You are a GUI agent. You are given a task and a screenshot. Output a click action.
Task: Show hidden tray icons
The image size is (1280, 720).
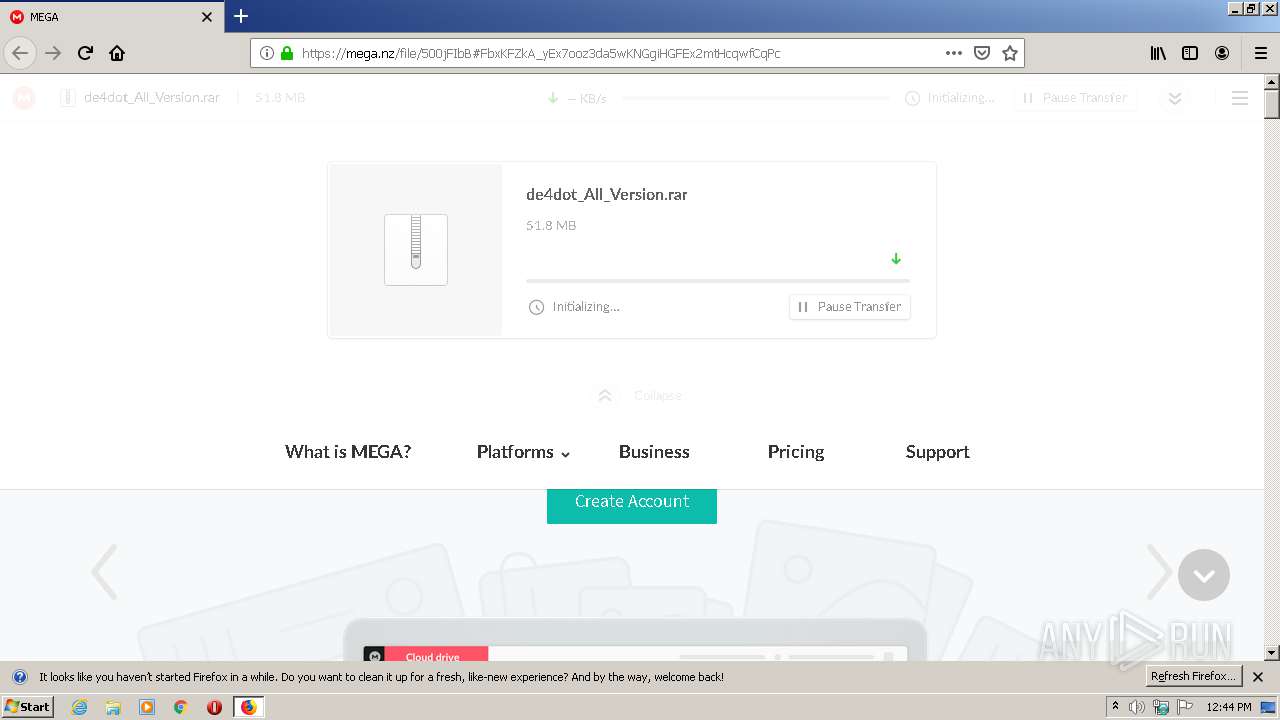click(1115, 707)
